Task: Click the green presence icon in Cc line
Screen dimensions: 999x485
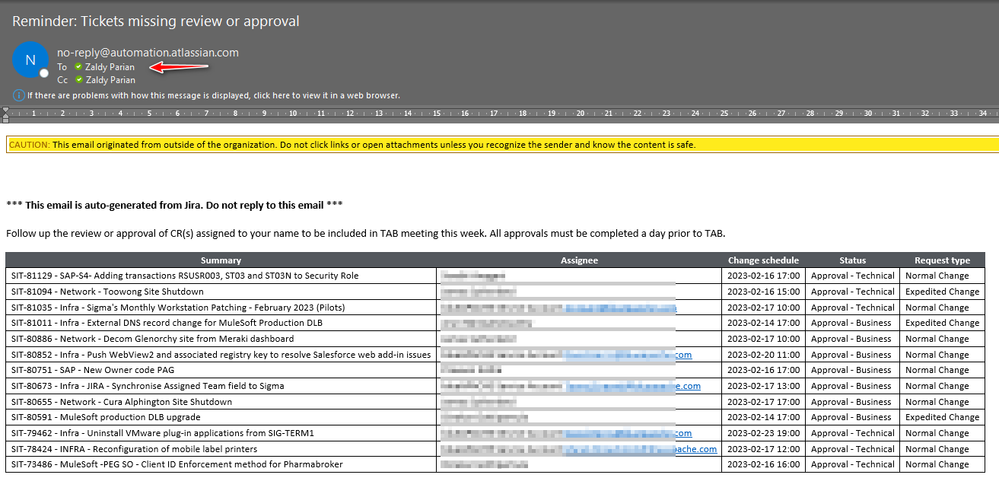Action: (x=78, y=80)
